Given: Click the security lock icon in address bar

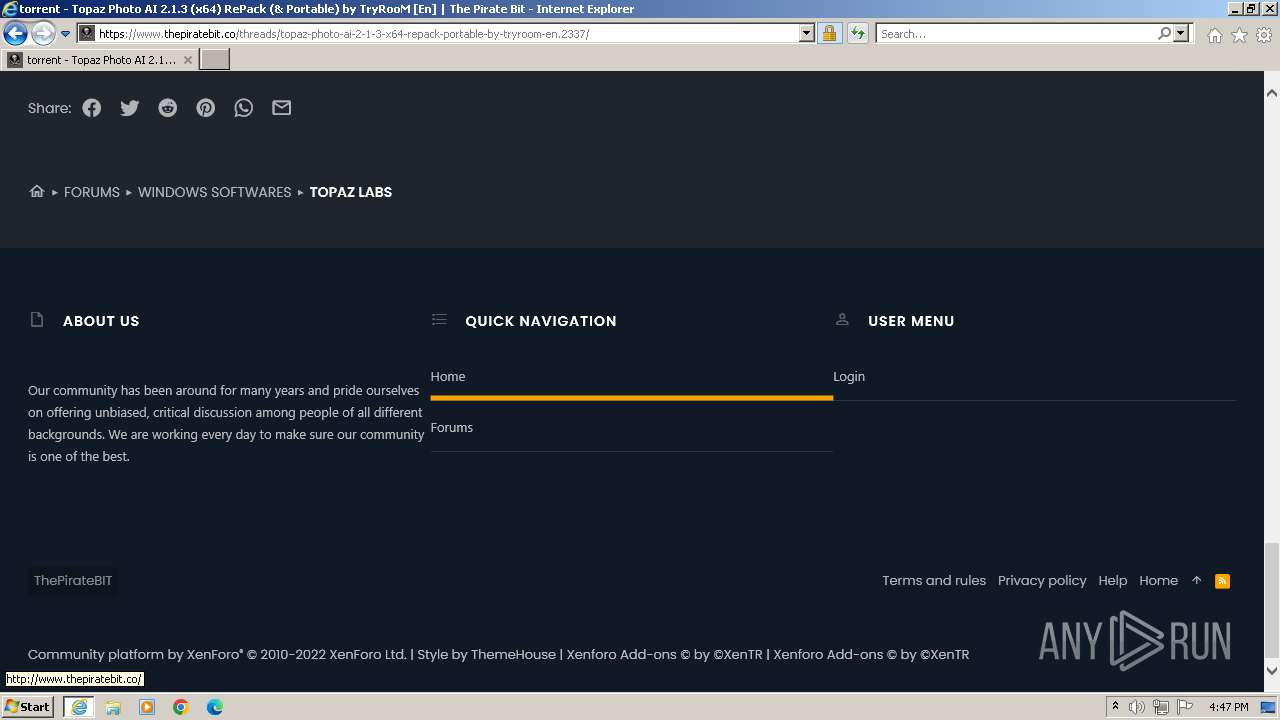Looking at the screenshot, I should pos(829,34).
